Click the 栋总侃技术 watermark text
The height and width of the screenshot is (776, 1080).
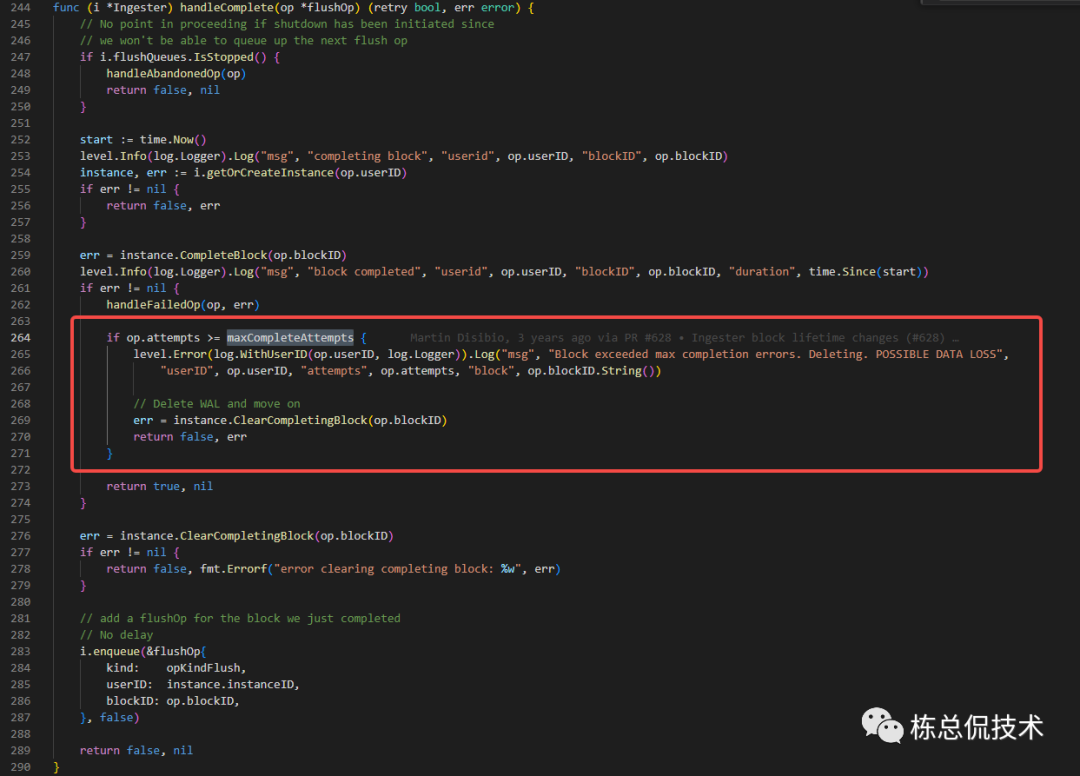976,728
